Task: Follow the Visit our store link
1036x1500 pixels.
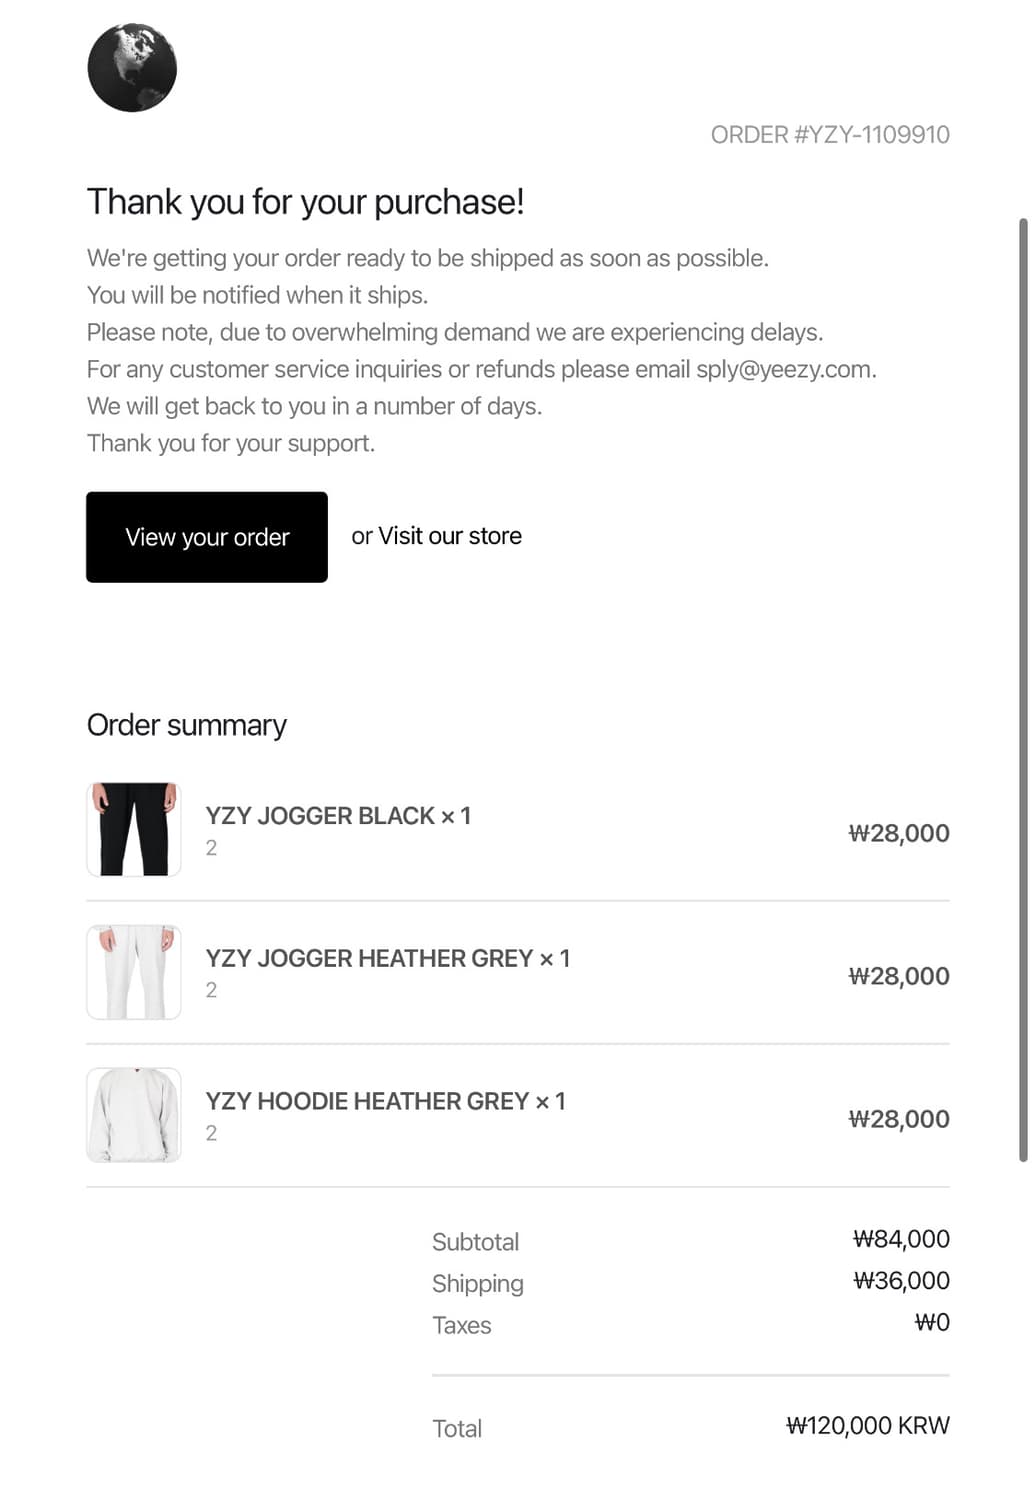Action: (450, 536)
